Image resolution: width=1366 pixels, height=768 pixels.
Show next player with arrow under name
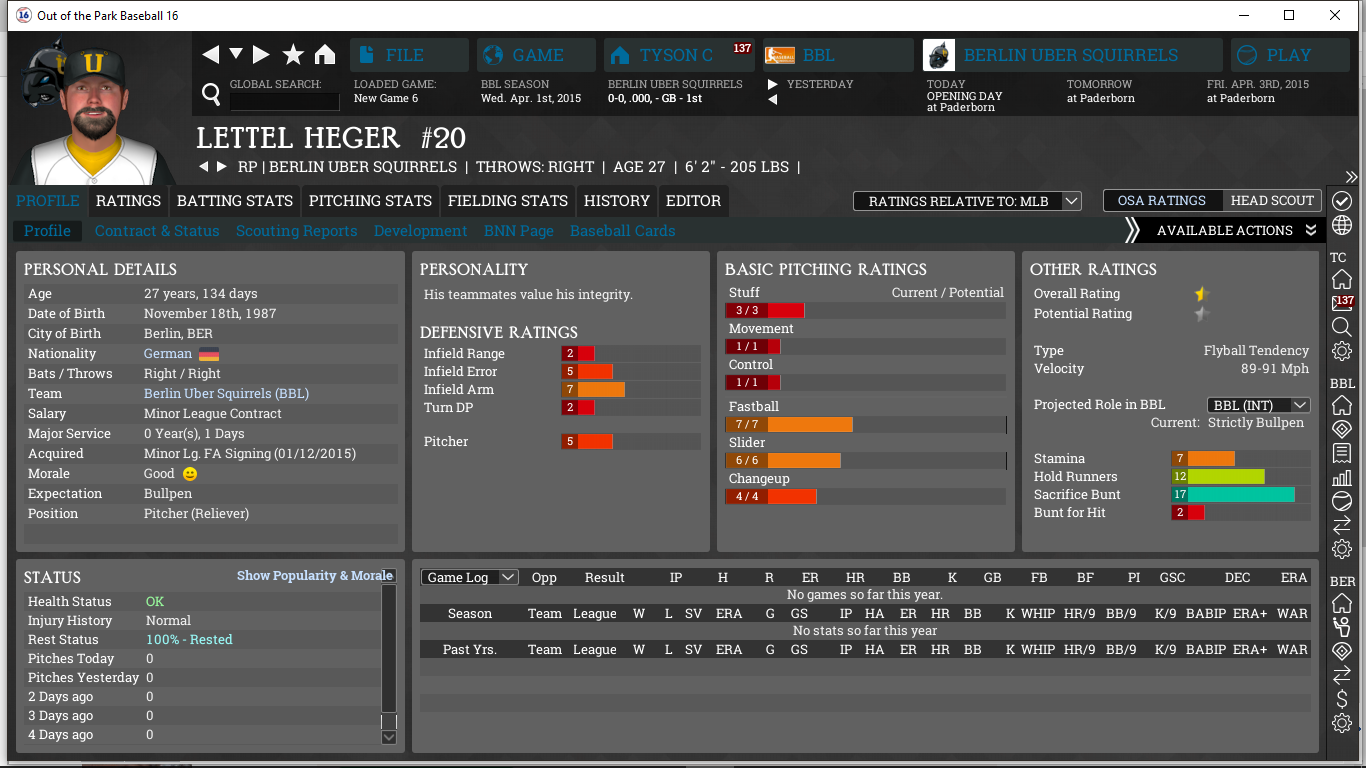[x=221, y=167]
